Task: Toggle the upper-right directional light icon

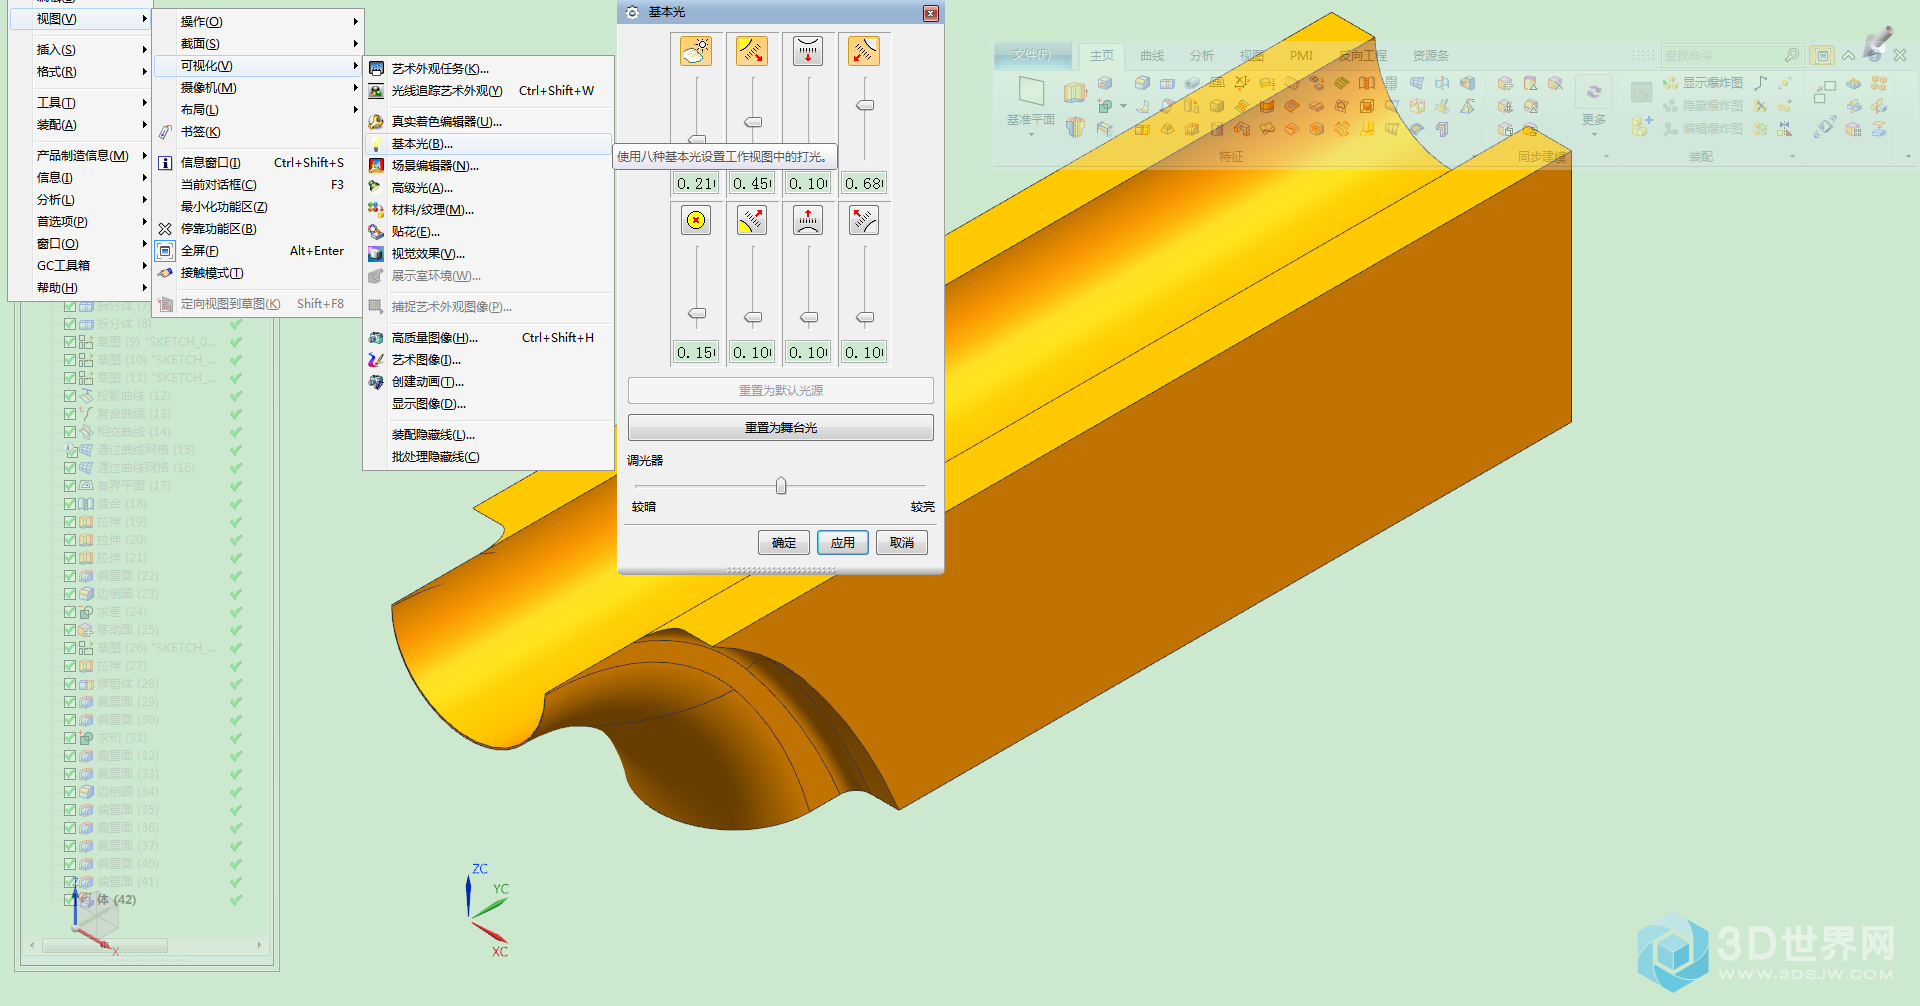Action: (x=864, y=51)
